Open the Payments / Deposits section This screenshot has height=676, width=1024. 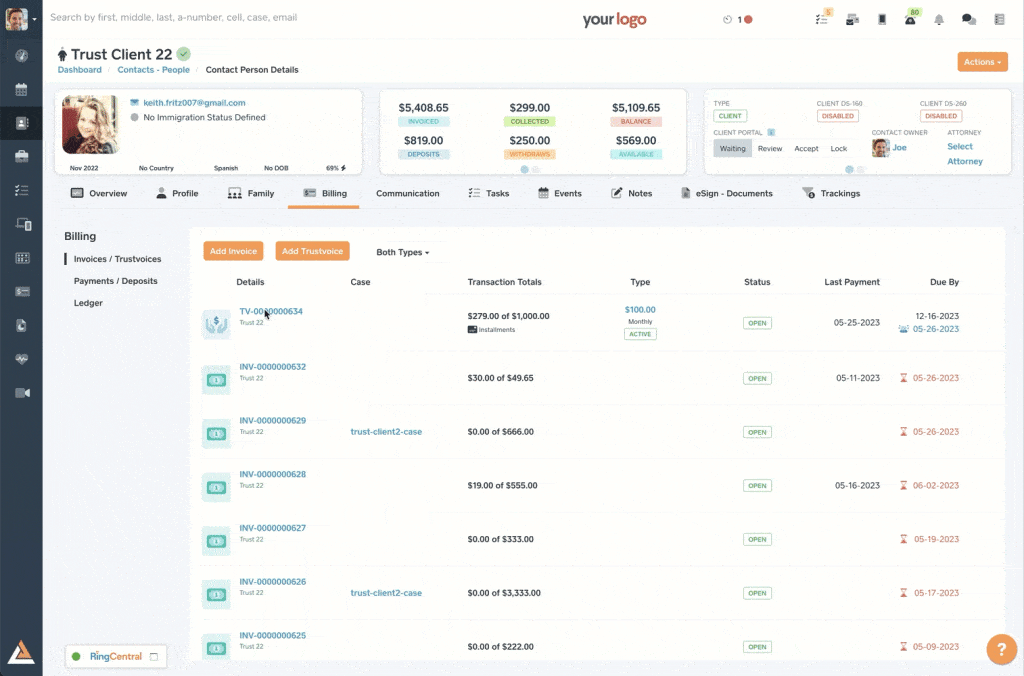115,281
